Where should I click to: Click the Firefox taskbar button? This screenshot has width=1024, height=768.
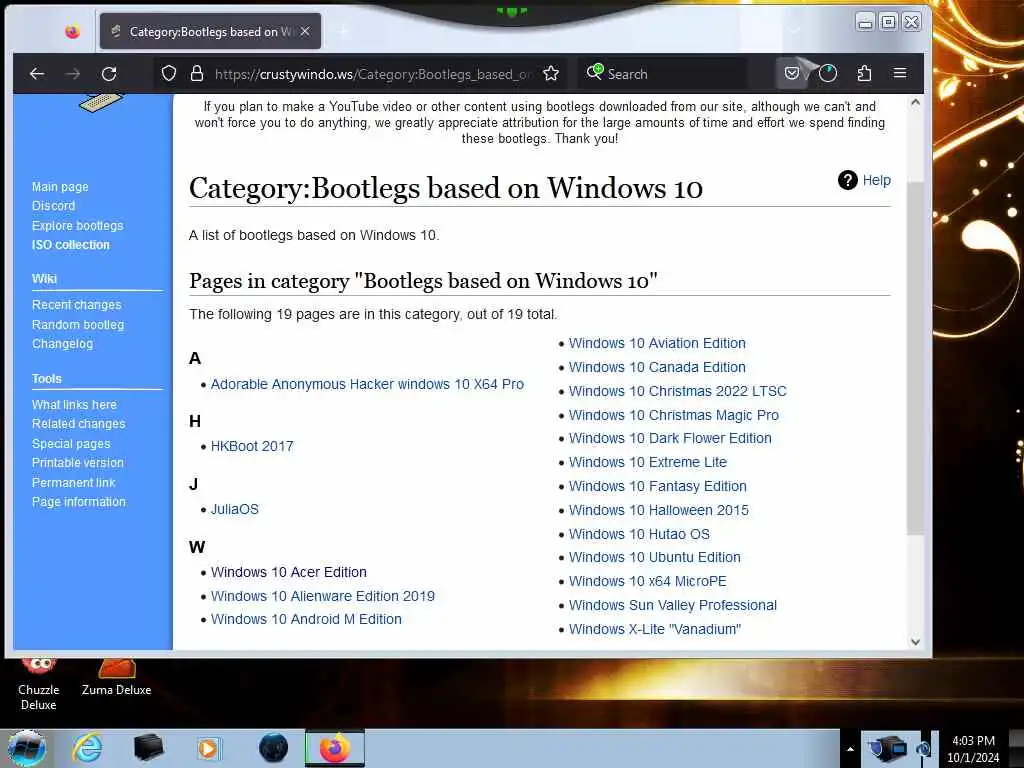pos(334,748)
